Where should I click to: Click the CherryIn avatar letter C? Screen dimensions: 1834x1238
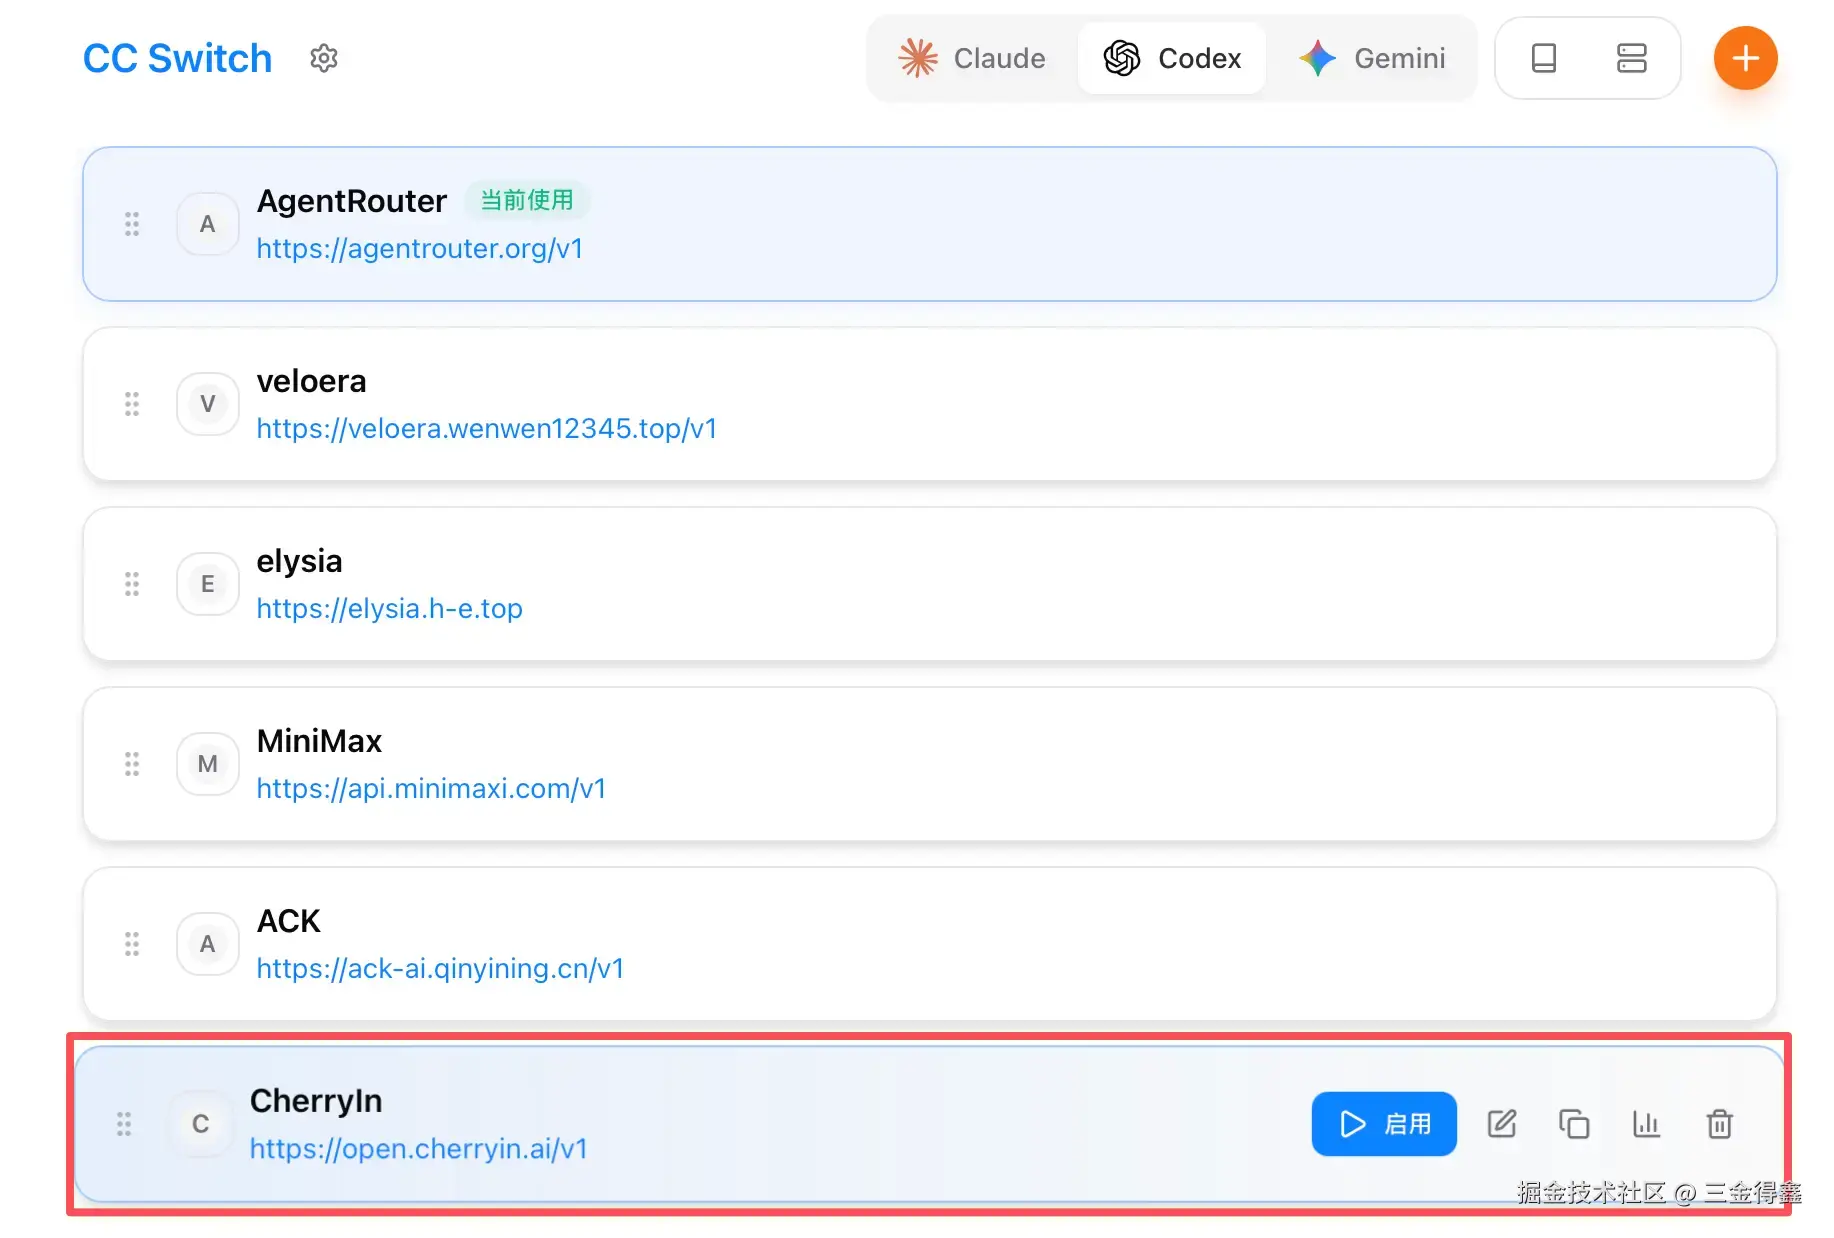pos(200,1124)
